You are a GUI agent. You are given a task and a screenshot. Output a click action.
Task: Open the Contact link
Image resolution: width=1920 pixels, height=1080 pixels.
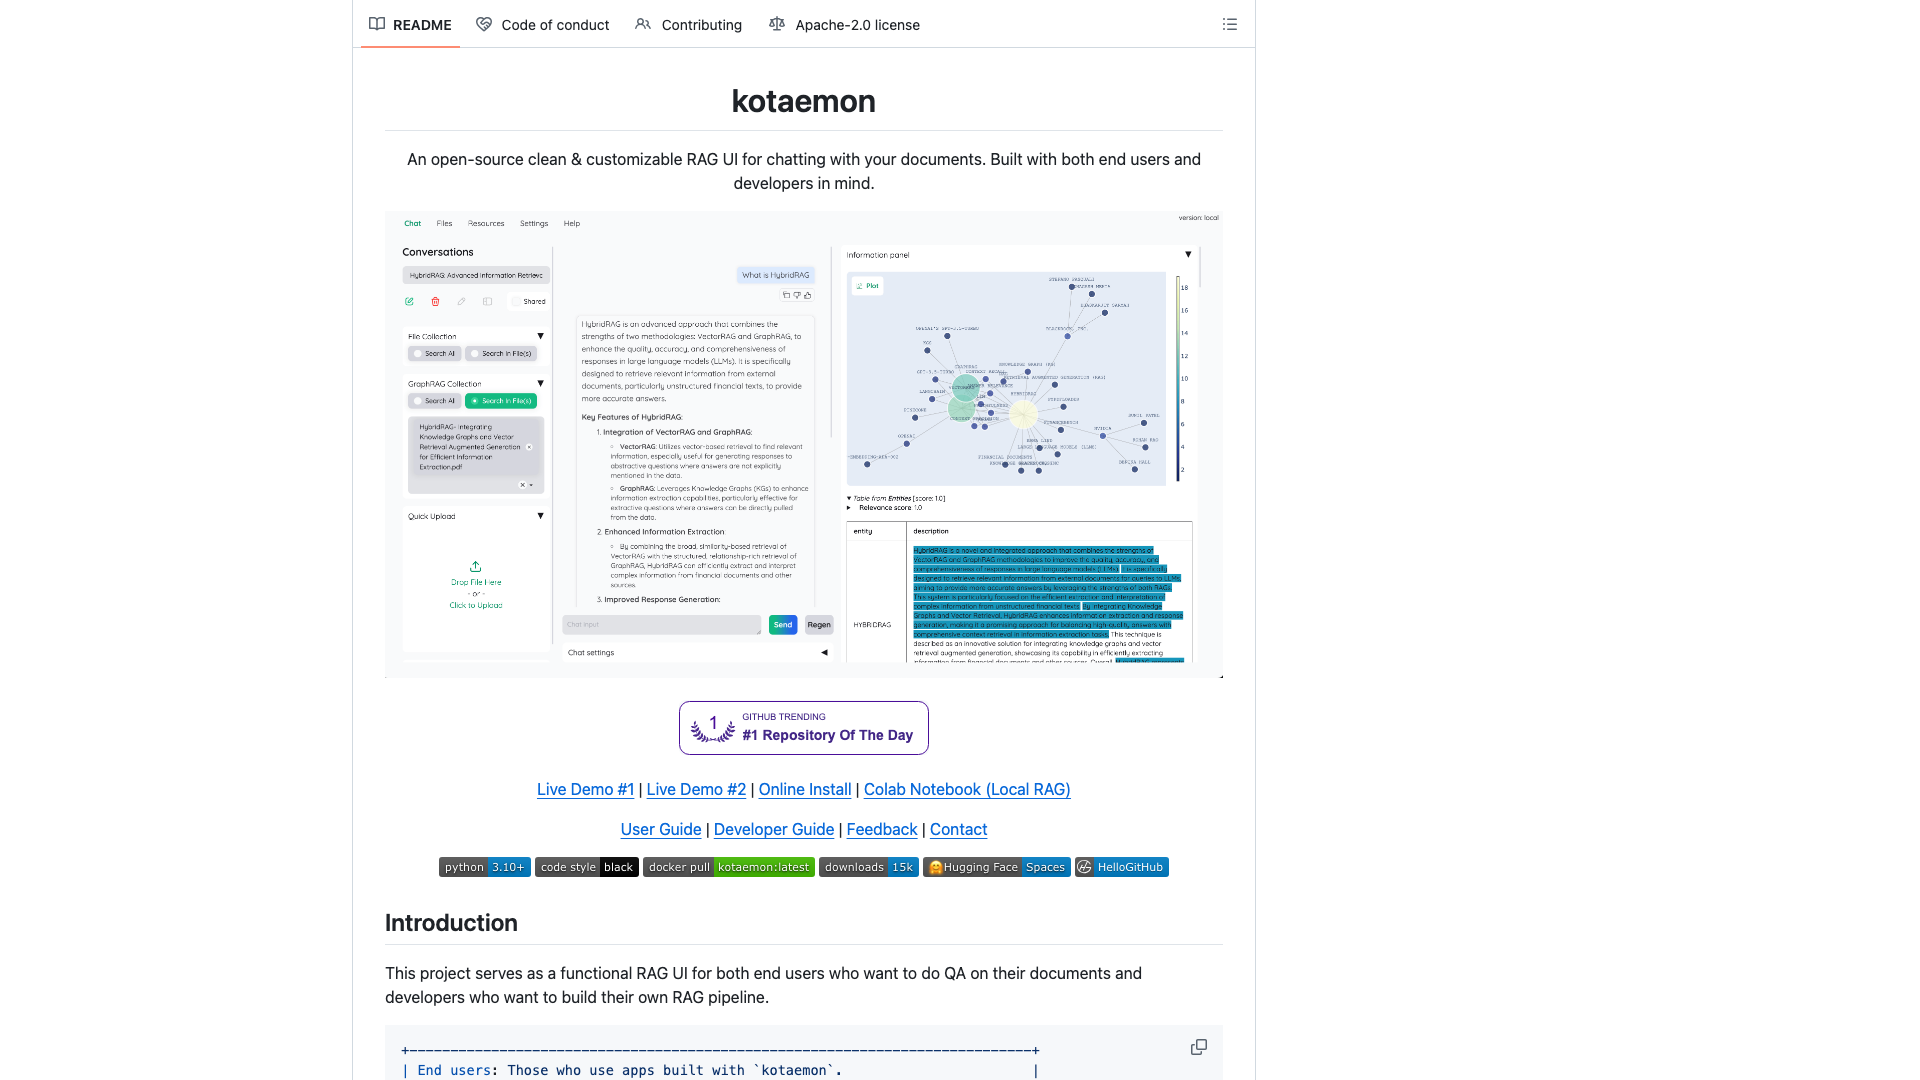(x=958, y=829)
